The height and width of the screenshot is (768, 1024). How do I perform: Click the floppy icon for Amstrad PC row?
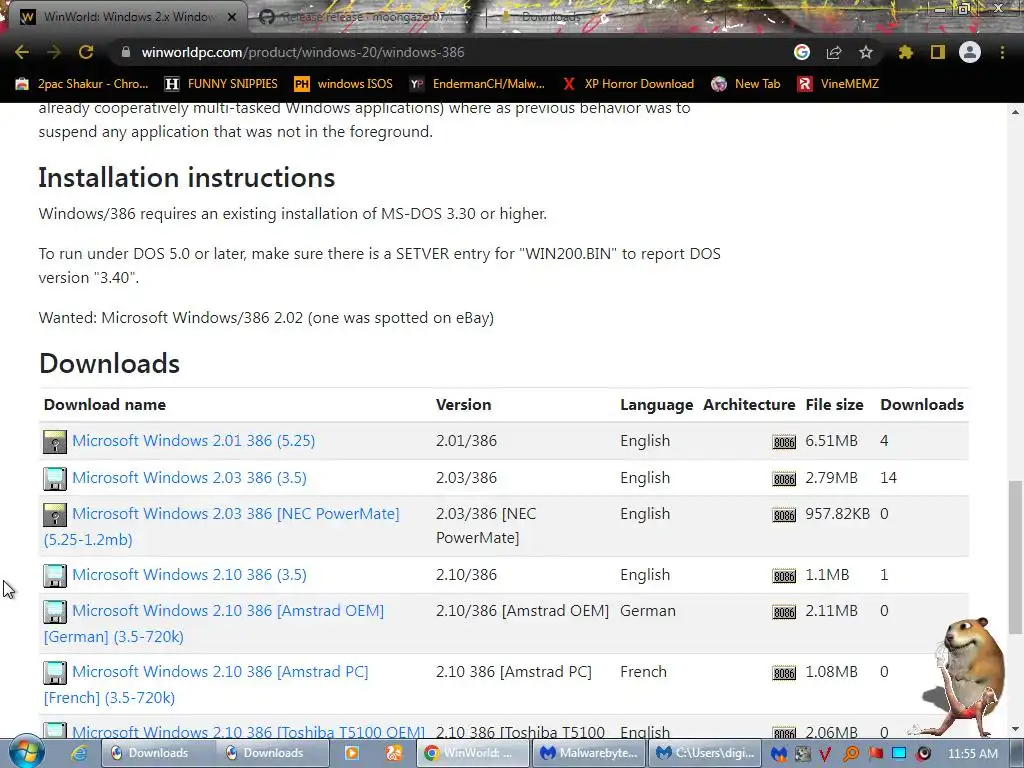tap(55, 673)
